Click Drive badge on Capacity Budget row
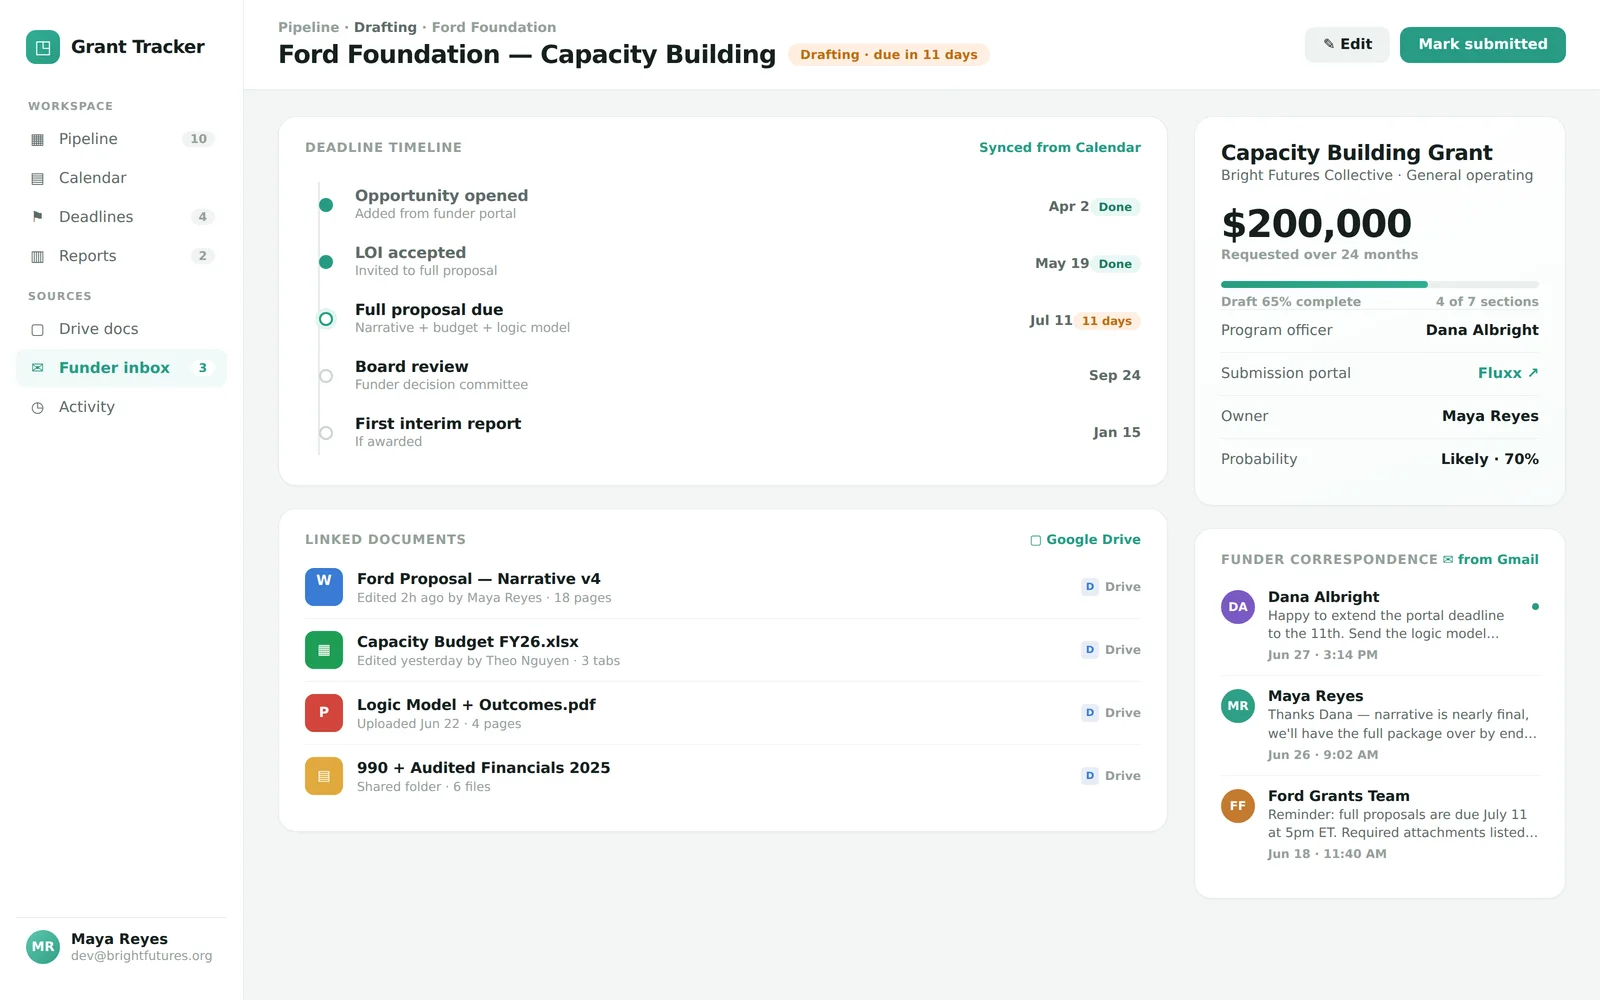This screenshot has height=1000, width=1600. [x=1111, y=650]
